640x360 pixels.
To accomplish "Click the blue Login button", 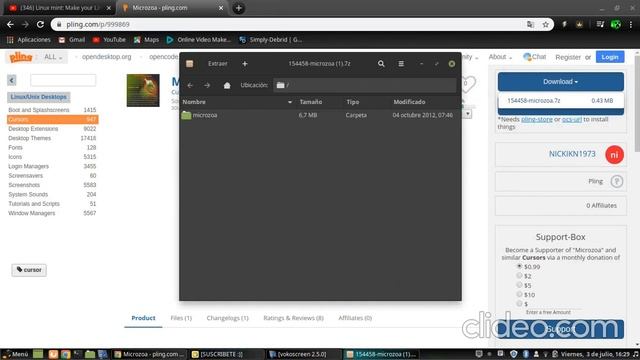I will pos(610,57).
